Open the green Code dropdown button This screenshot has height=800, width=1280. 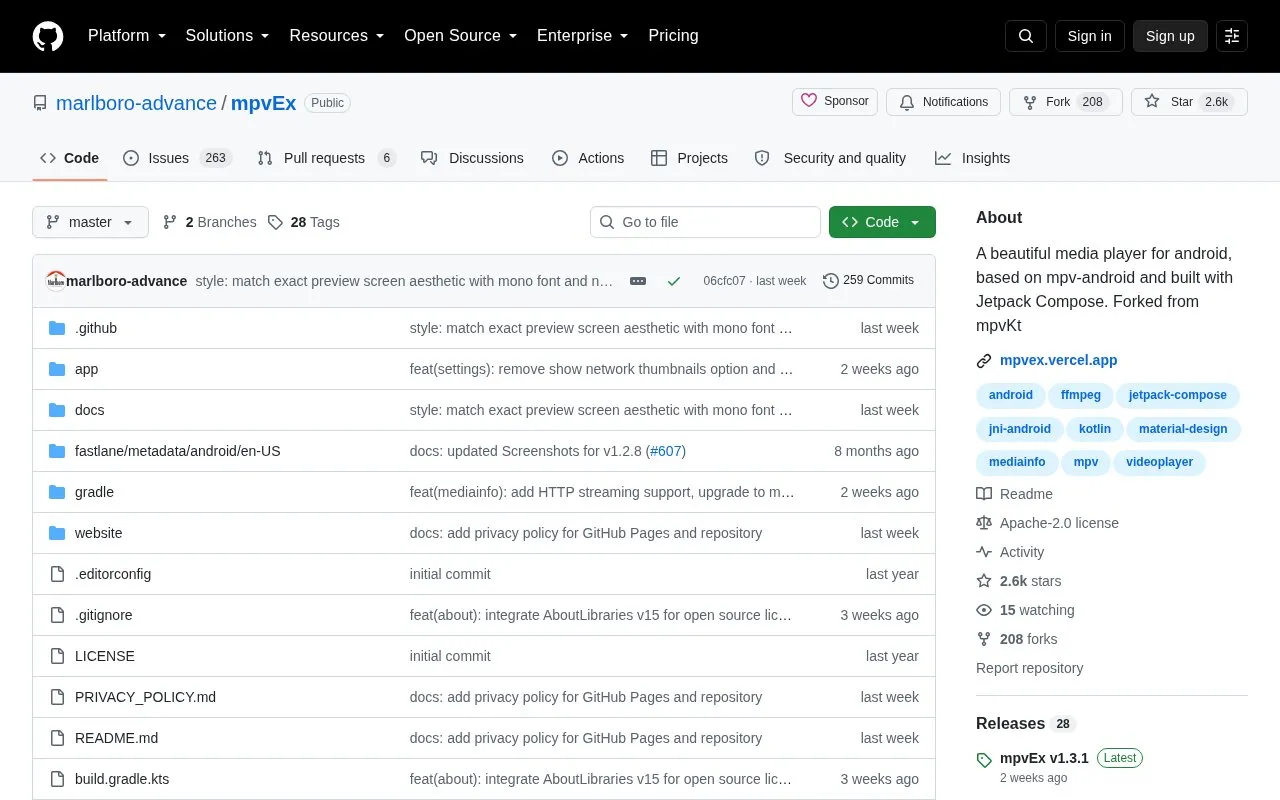tap(882, 222)
